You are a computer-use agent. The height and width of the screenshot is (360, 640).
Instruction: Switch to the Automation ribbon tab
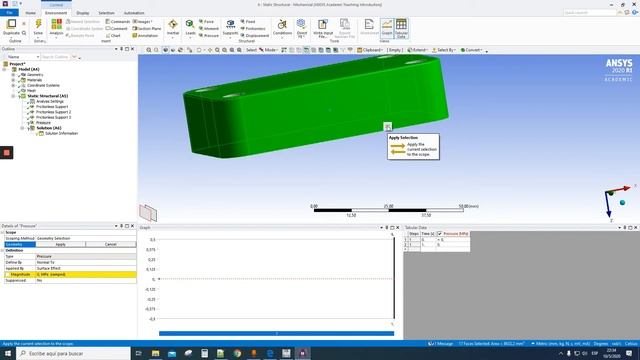(x=134, y=13)
